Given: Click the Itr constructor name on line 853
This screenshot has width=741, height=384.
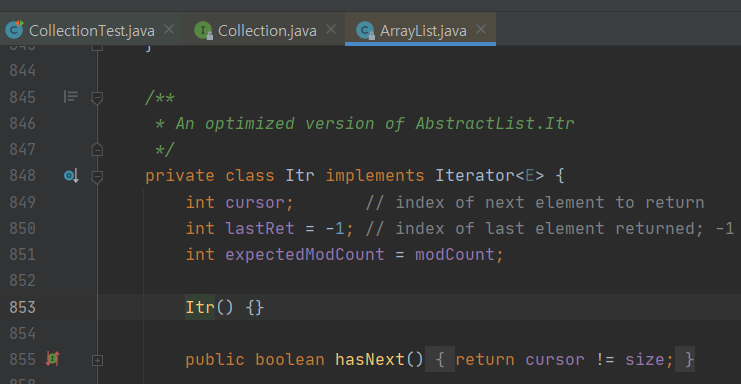Looking at the screenshot, I should (200, 307).
